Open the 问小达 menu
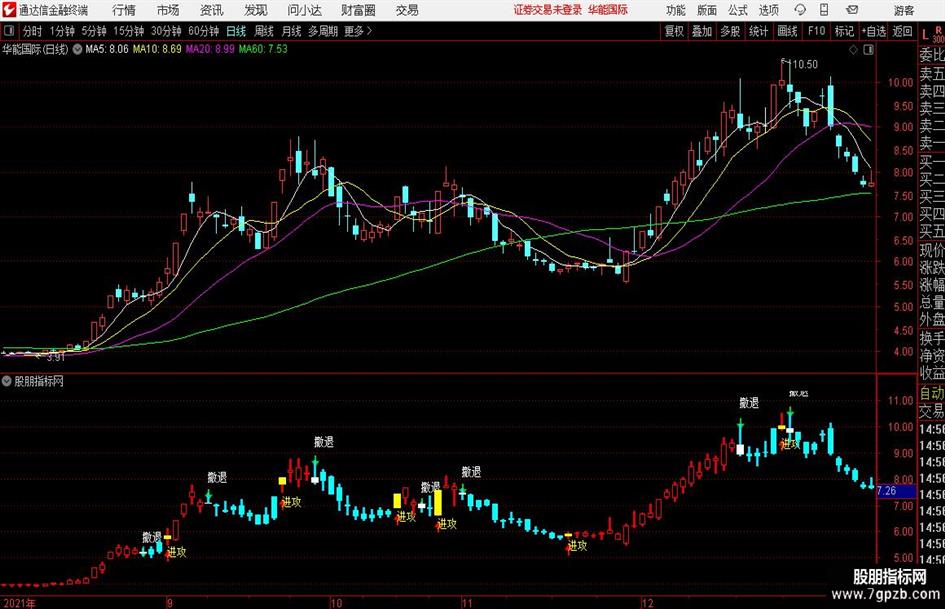945x609 pixels. coord(304,10)
